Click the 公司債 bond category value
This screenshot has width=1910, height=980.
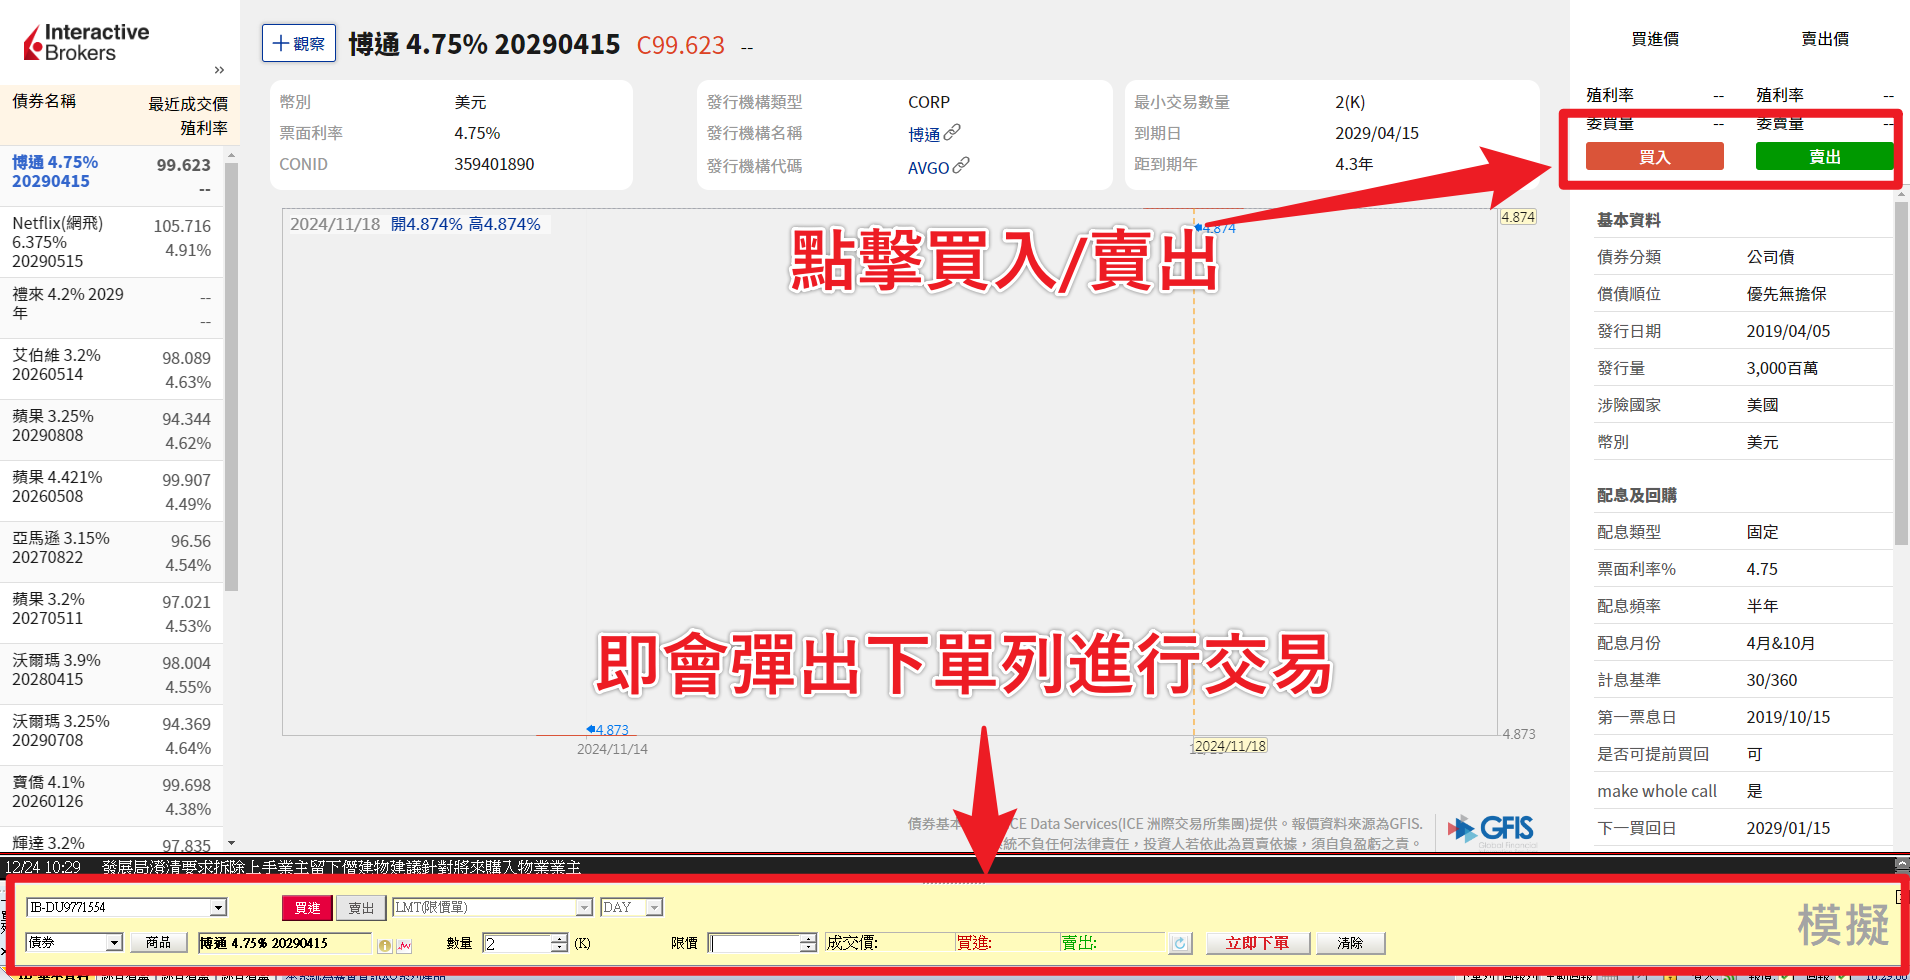(x=1770, y=257)
